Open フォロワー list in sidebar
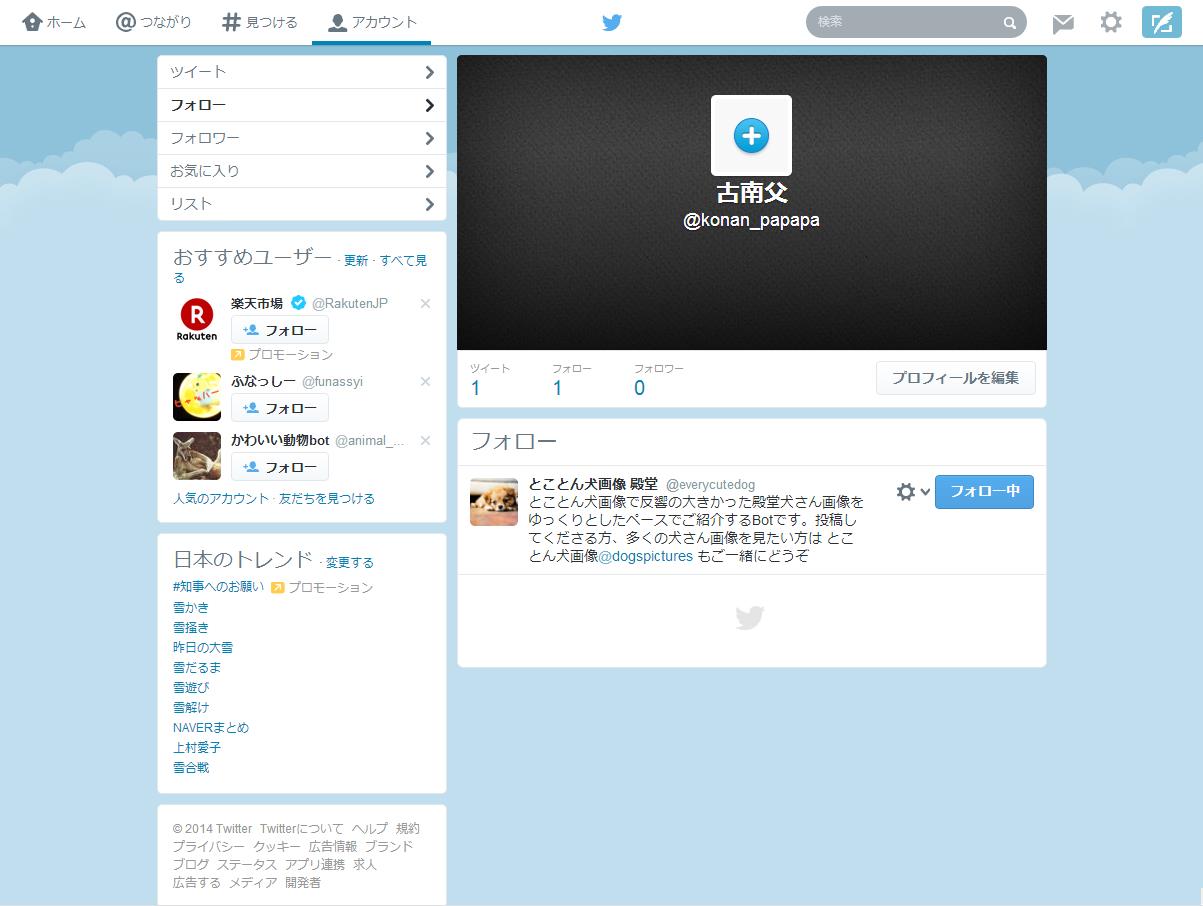1203x906 pixels. [x=302, y=138]
